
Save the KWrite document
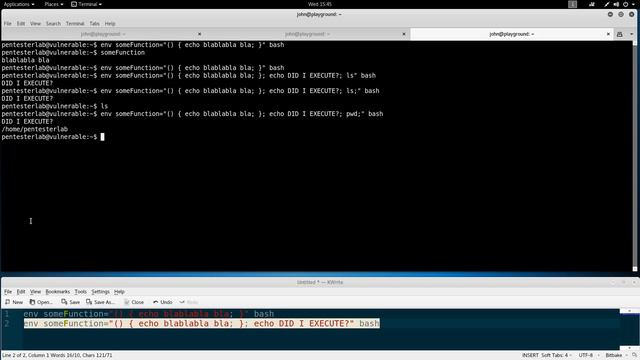71,302
